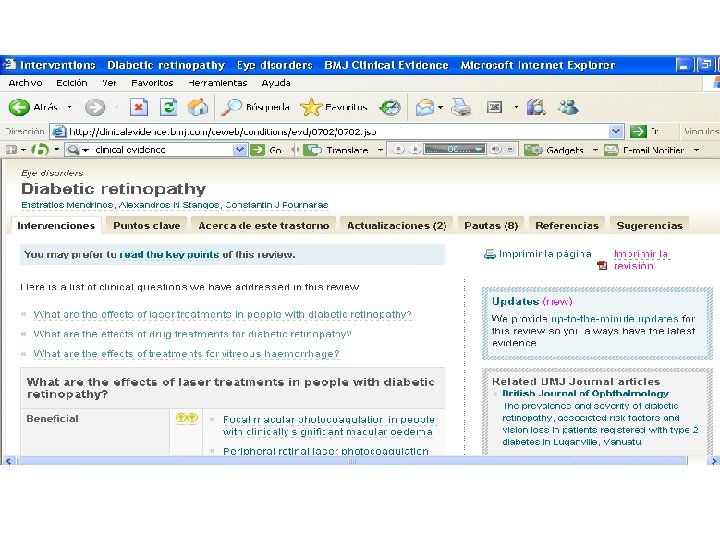Click the page icon in address bar
Screen dimensions: 720x540
point(59,132)
